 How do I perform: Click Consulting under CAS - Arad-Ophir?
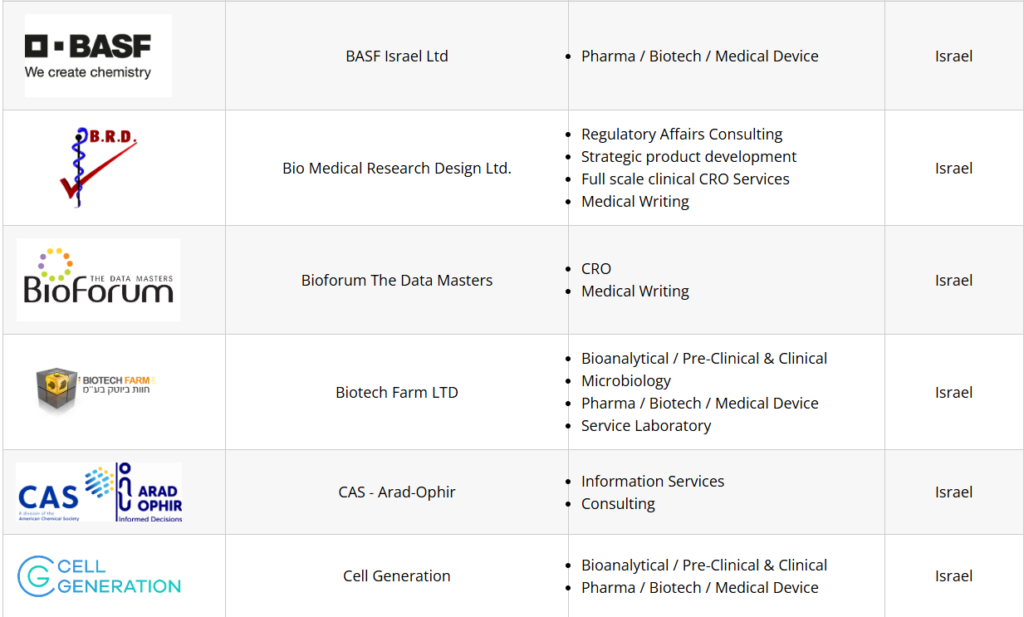[x=618, y=504]
